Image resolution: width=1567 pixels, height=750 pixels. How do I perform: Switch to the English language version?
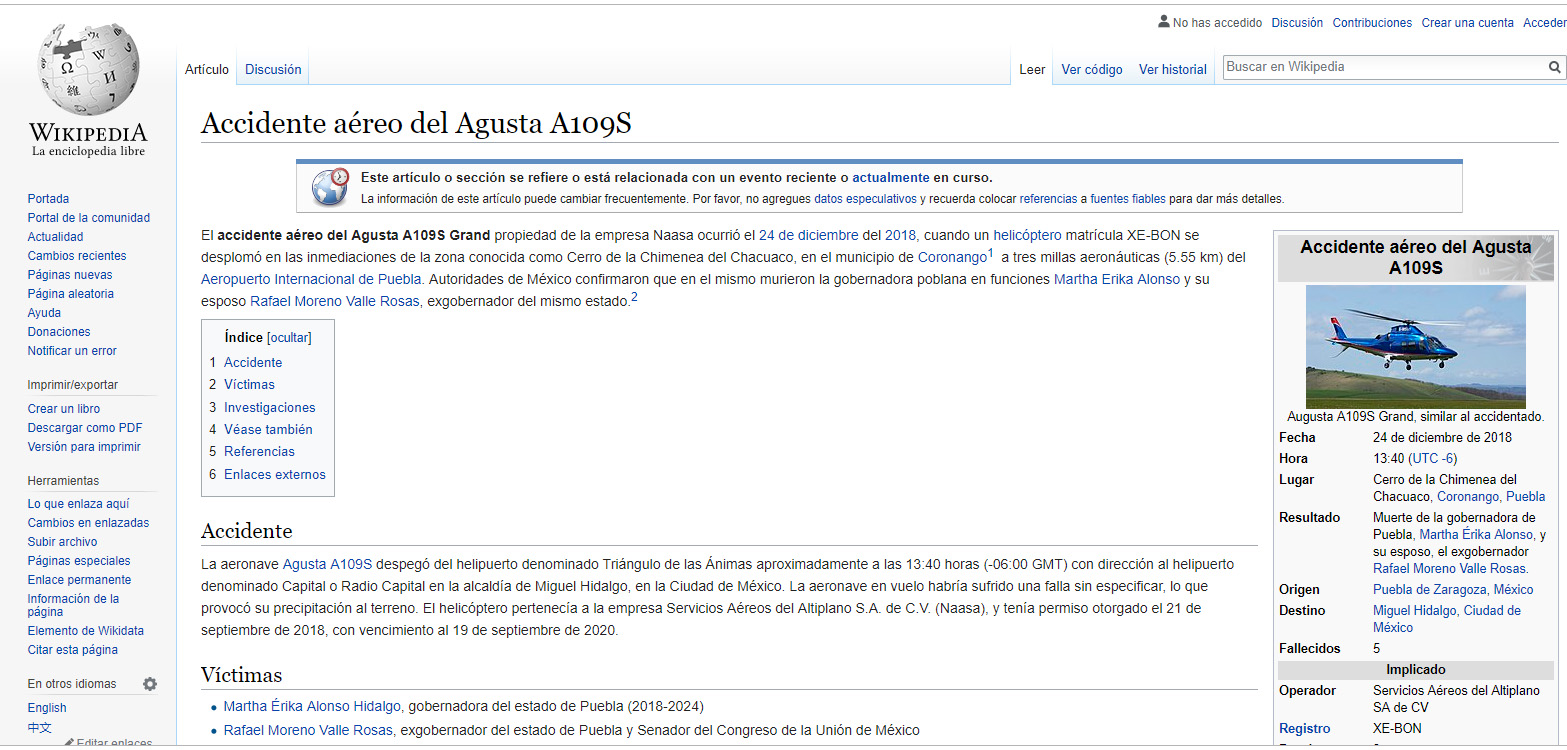(47, 708)
